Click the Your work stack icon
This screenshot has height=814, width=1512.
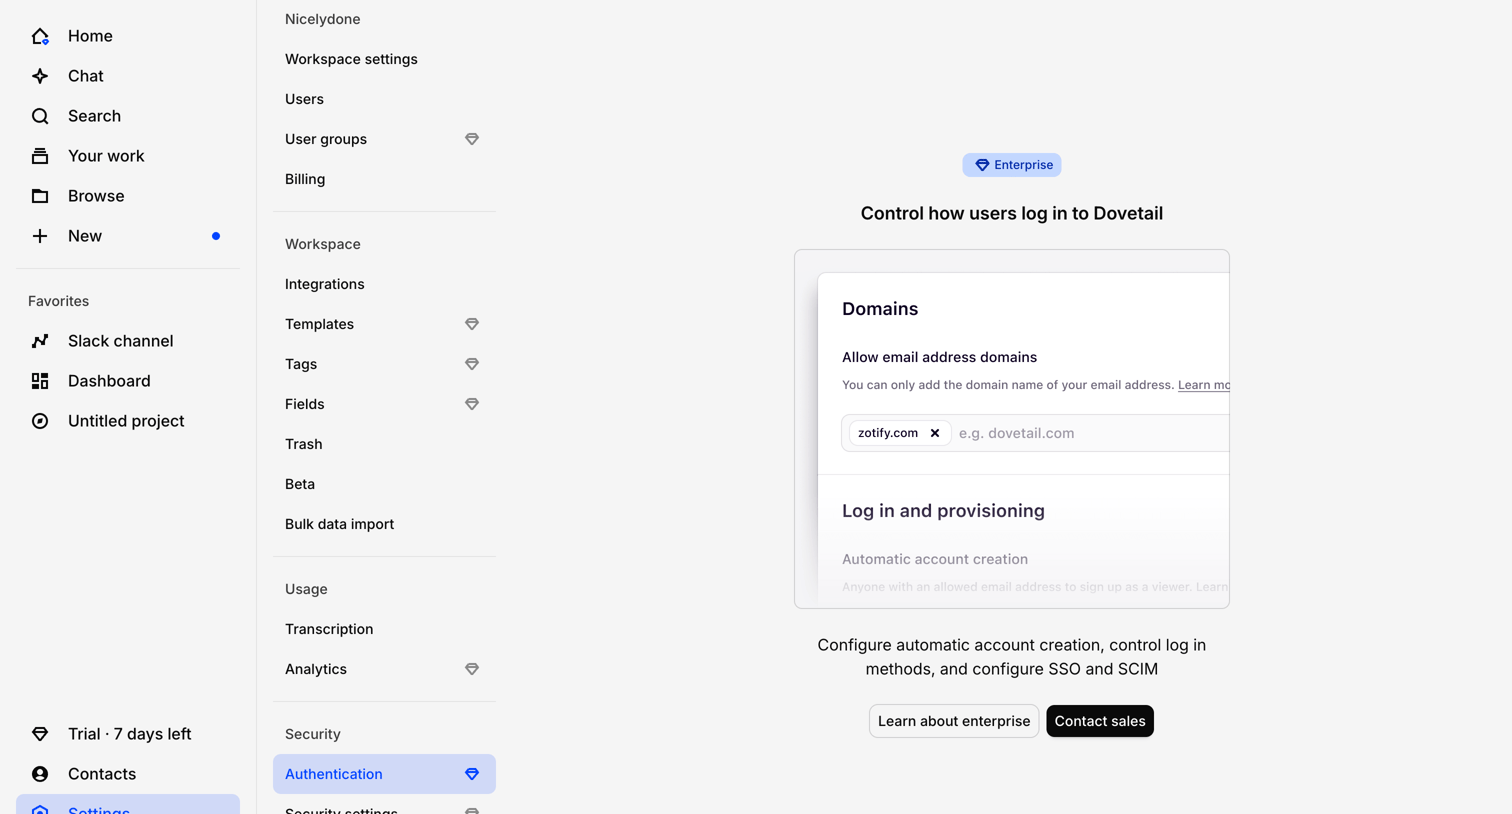coord(40,156)
